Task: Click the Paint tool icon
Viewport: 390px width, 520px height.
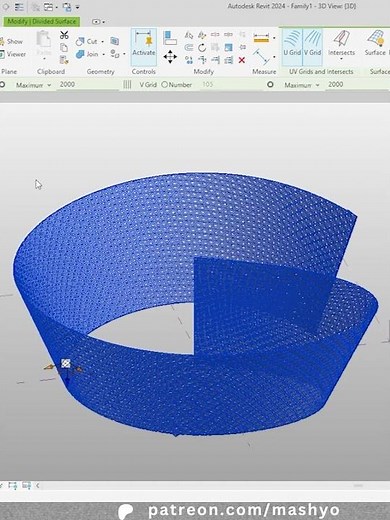Action: (115, 53)
